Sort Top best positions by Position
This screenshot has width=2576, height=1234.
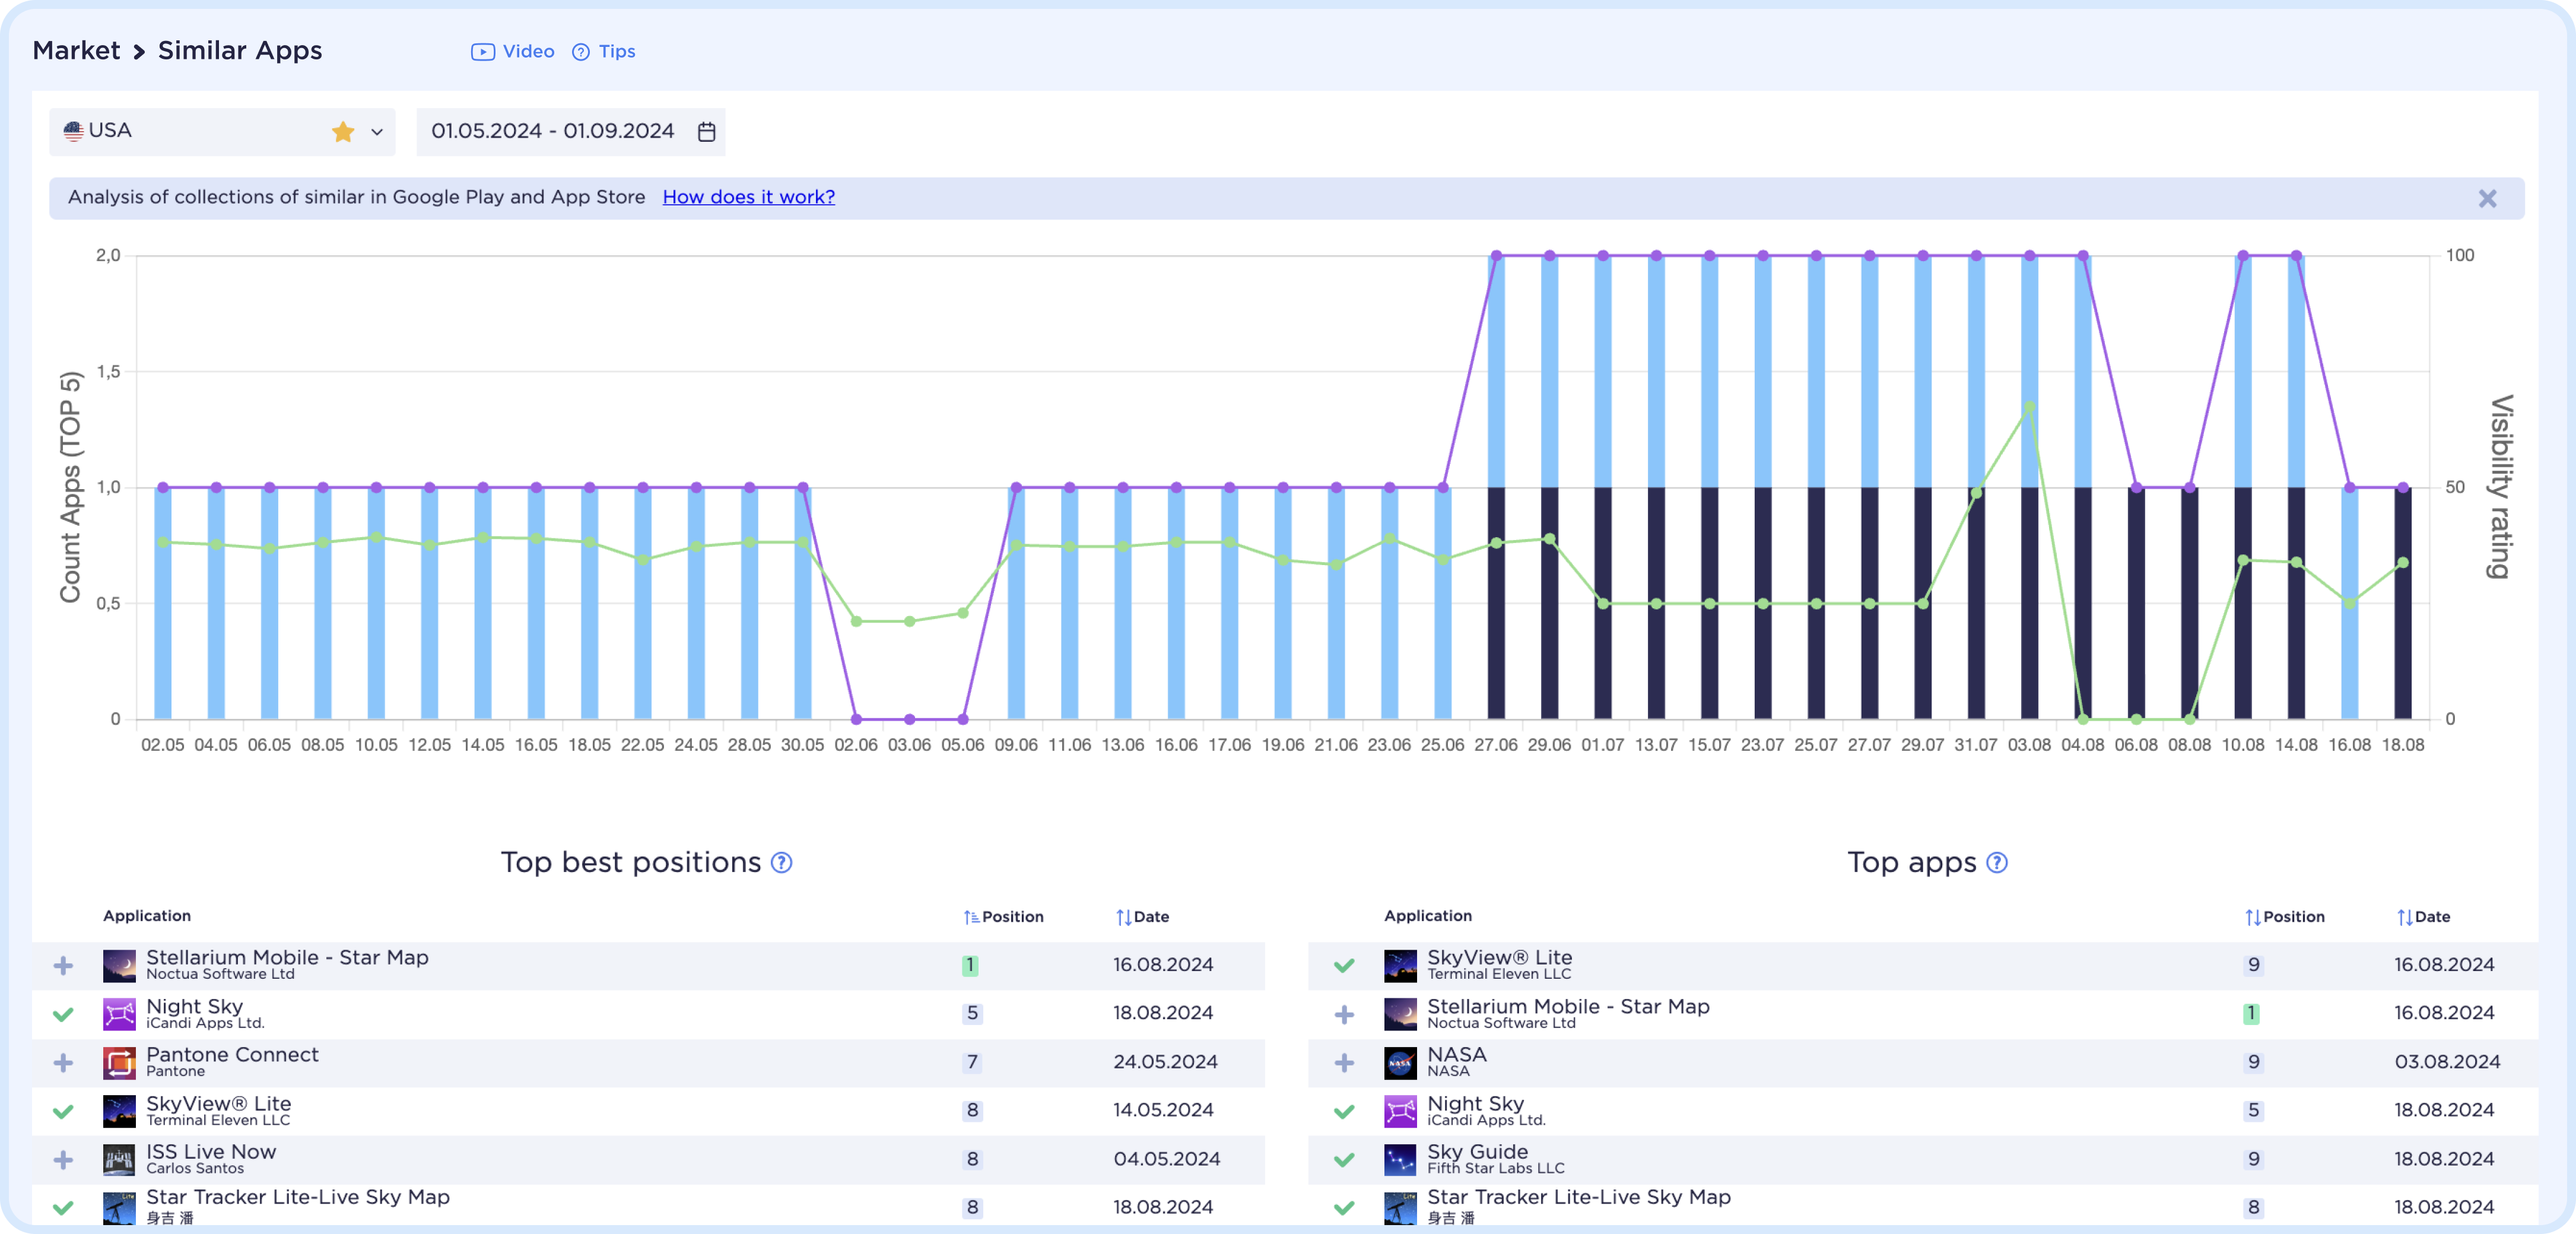point(1003,916)
